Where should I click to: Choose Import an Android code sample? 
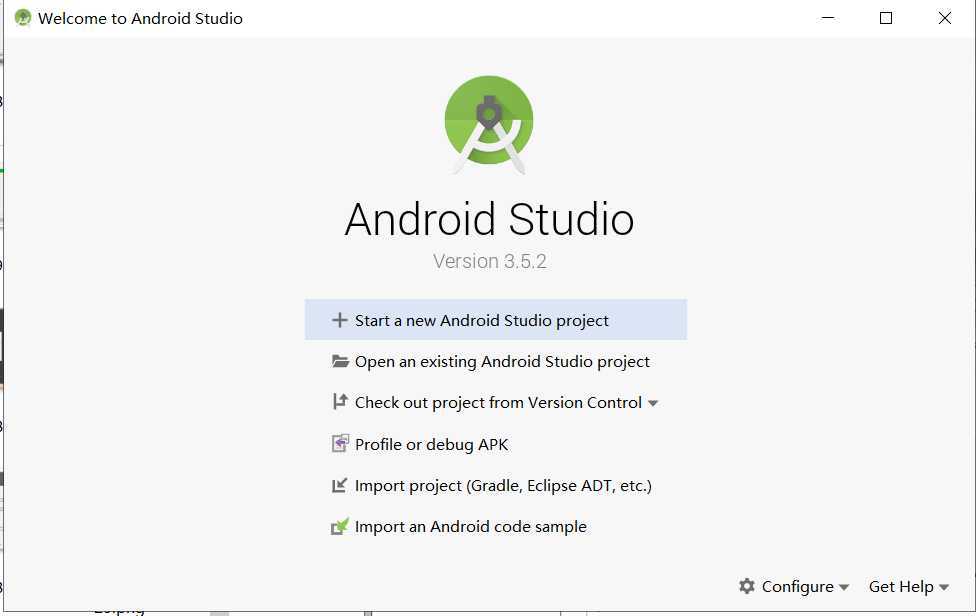(495, 526)
